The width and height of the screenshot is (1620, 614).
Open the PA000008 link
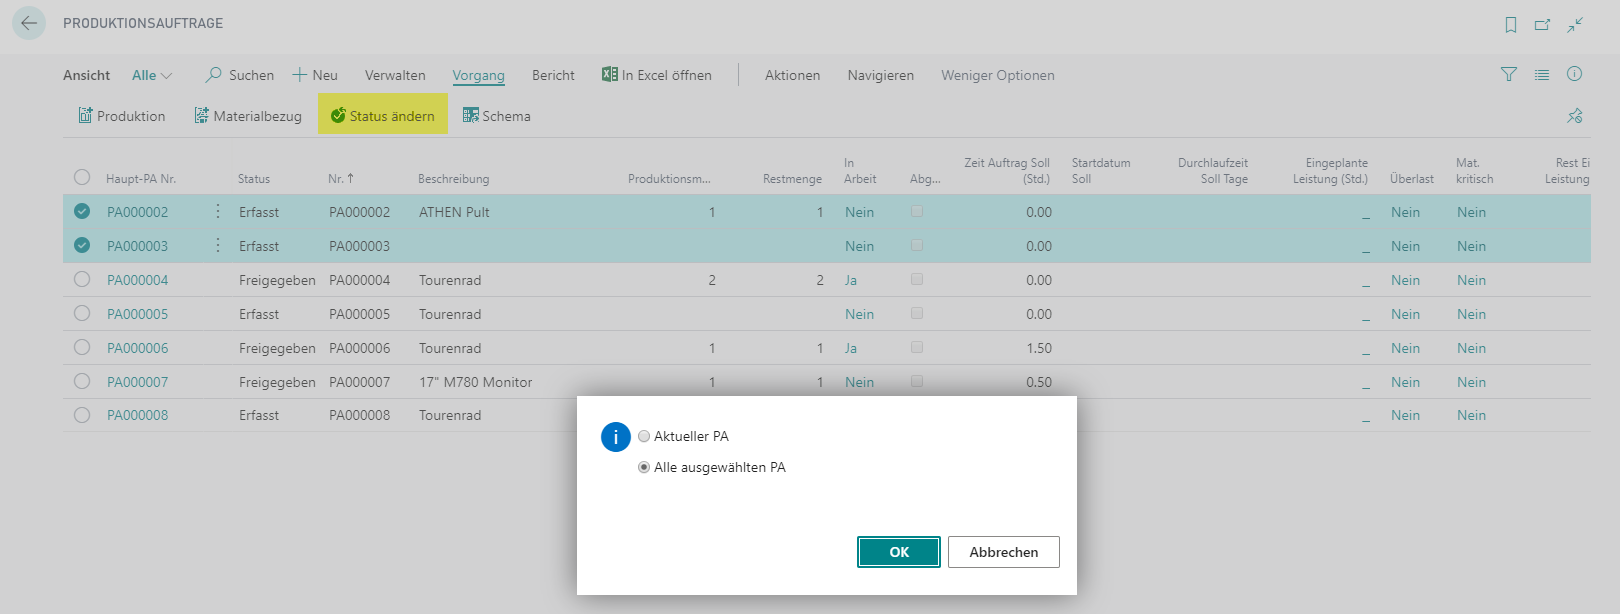pyautogui.click(x=138, y=415)
